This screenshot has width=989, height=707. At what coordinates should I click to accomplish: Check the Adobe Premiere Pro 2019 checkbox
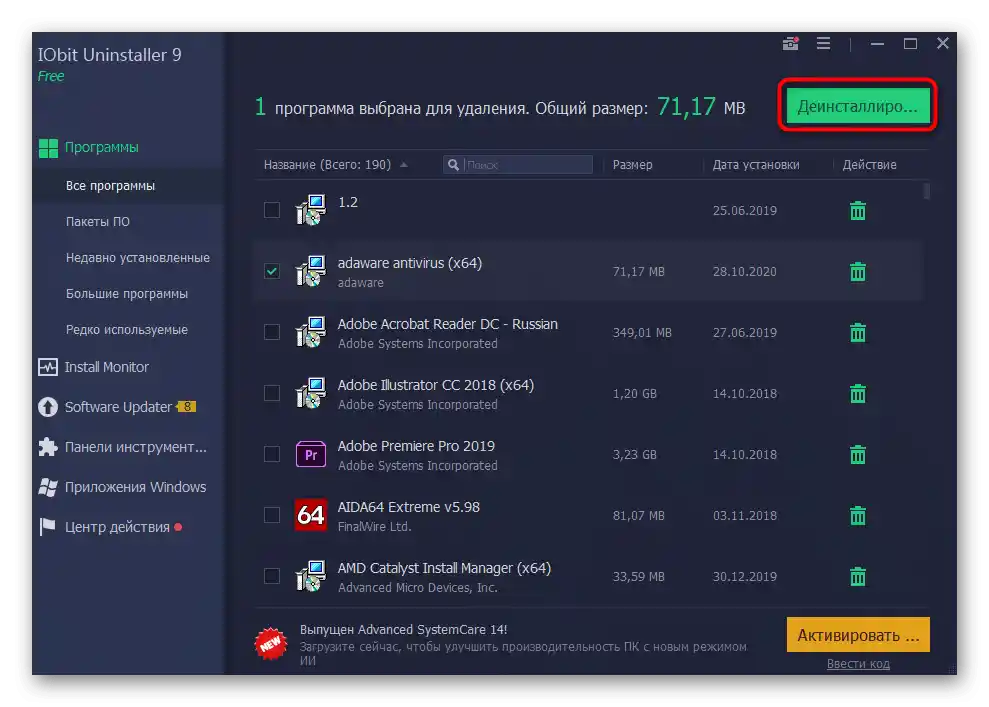point(272,454)
